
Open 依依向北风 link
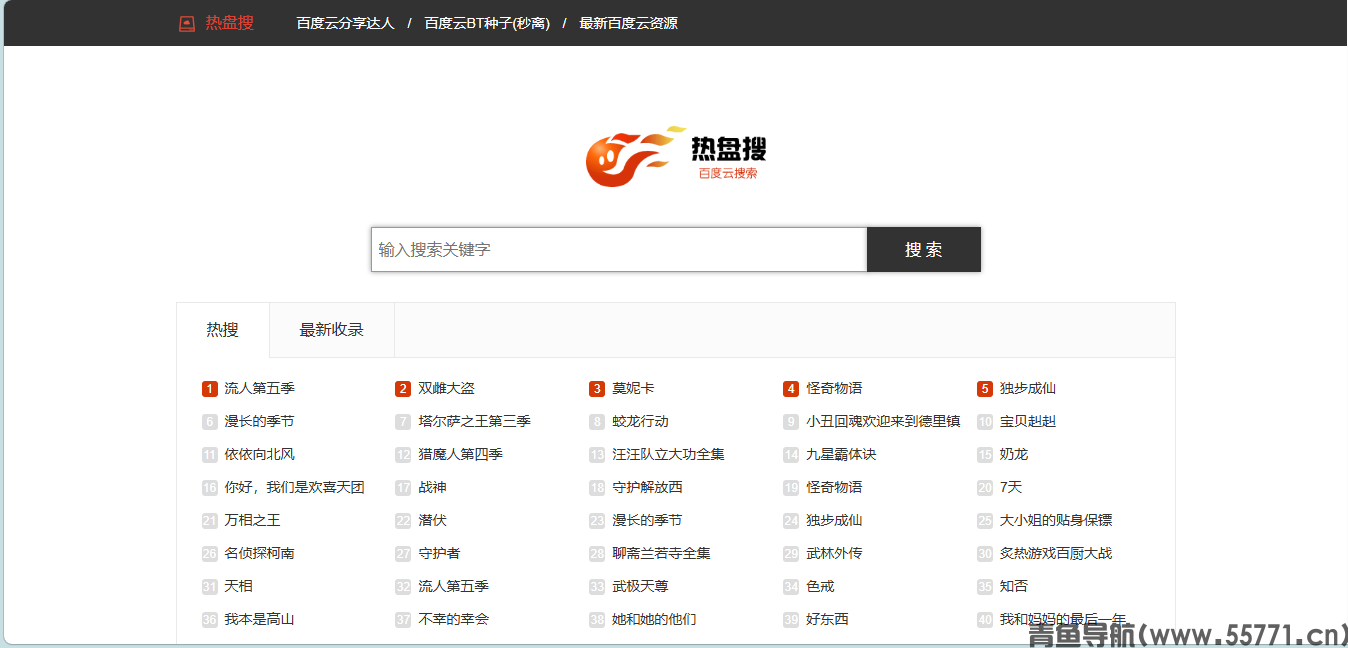click(x=259, y=454)
